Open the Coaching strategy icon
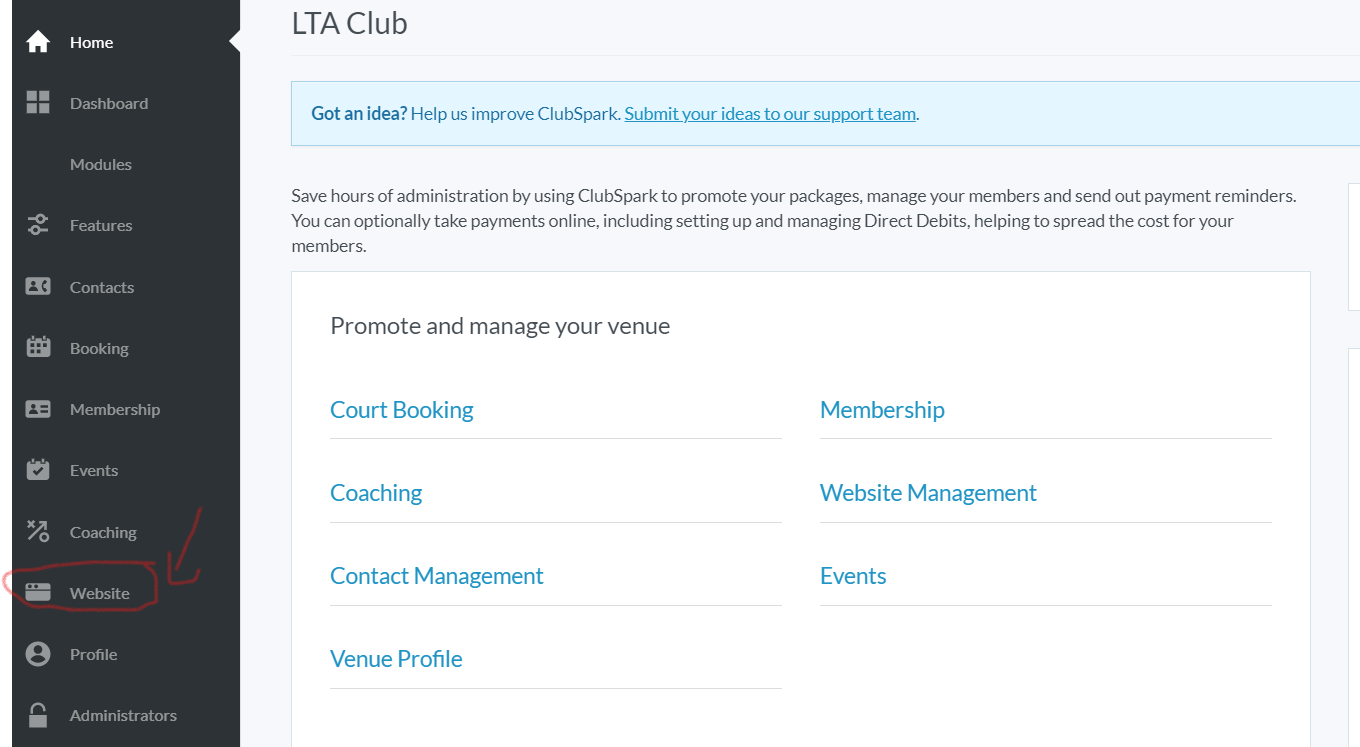Image resolution: width=1360 pixels, height=747 pixels. coord(38,531)
